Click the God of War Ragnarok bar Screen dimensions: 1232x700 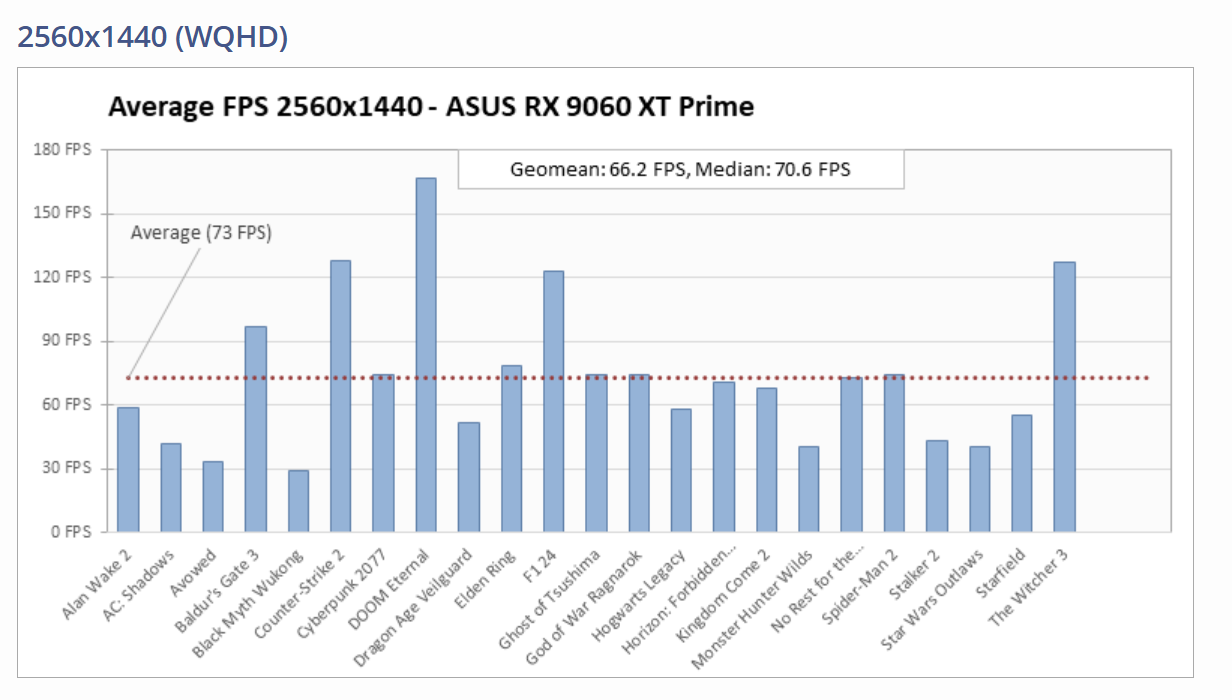(639, 453)
